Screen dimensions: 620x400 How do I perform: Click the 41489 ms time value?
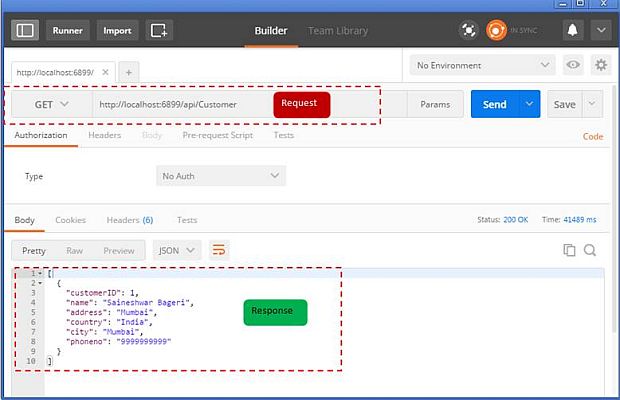(580, 220)
